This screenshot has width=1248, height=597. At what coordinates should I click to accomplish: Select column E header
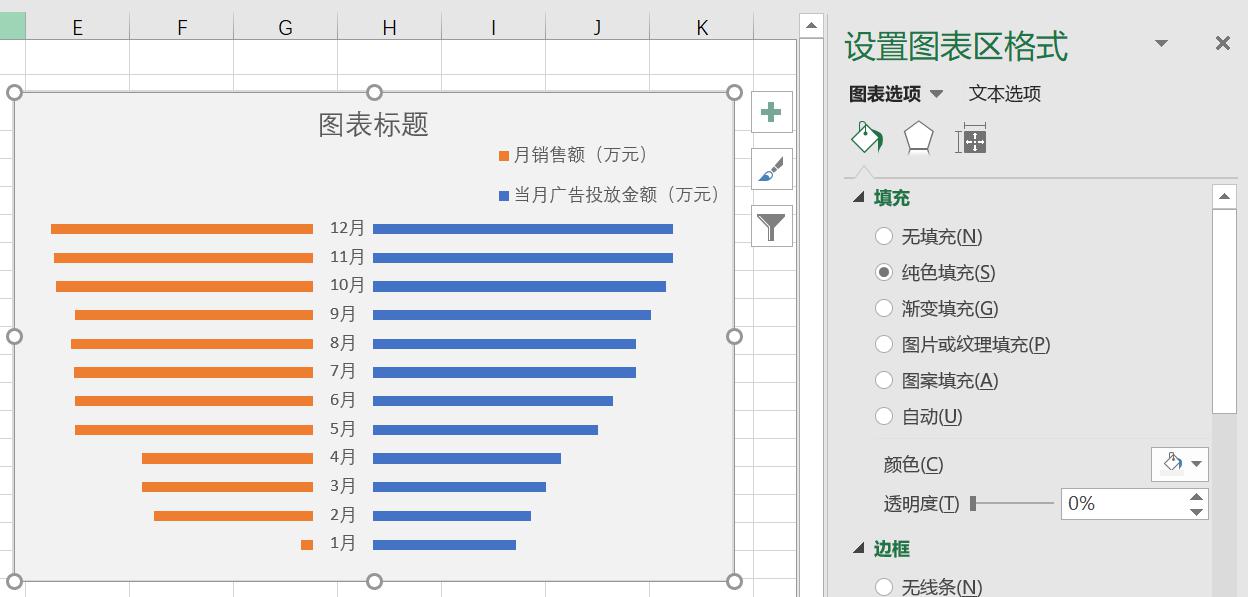[77, 28]
